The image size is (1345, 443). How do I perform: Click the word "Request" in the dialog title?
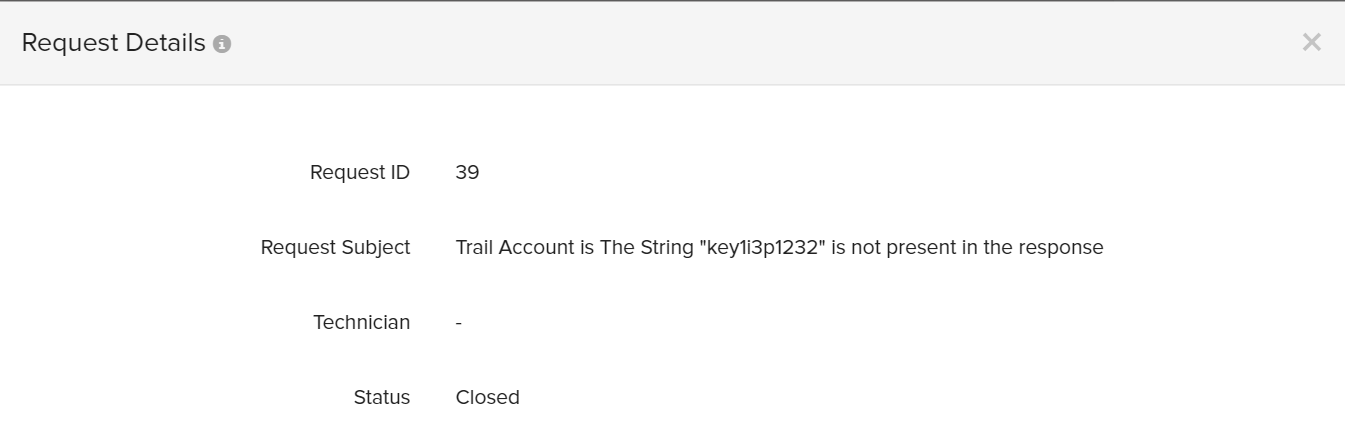click(64, 43)
